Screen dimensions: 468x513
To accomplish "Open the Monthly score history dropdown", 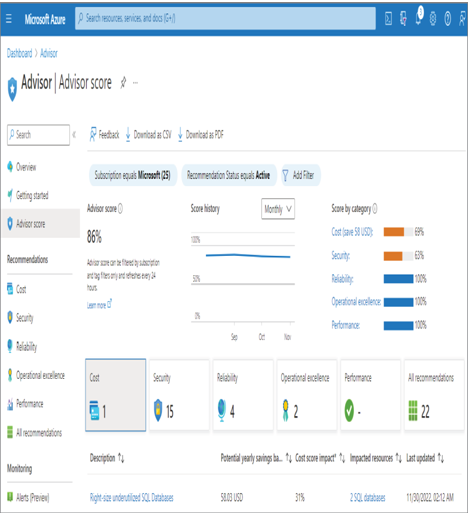I will click(278, 209).
